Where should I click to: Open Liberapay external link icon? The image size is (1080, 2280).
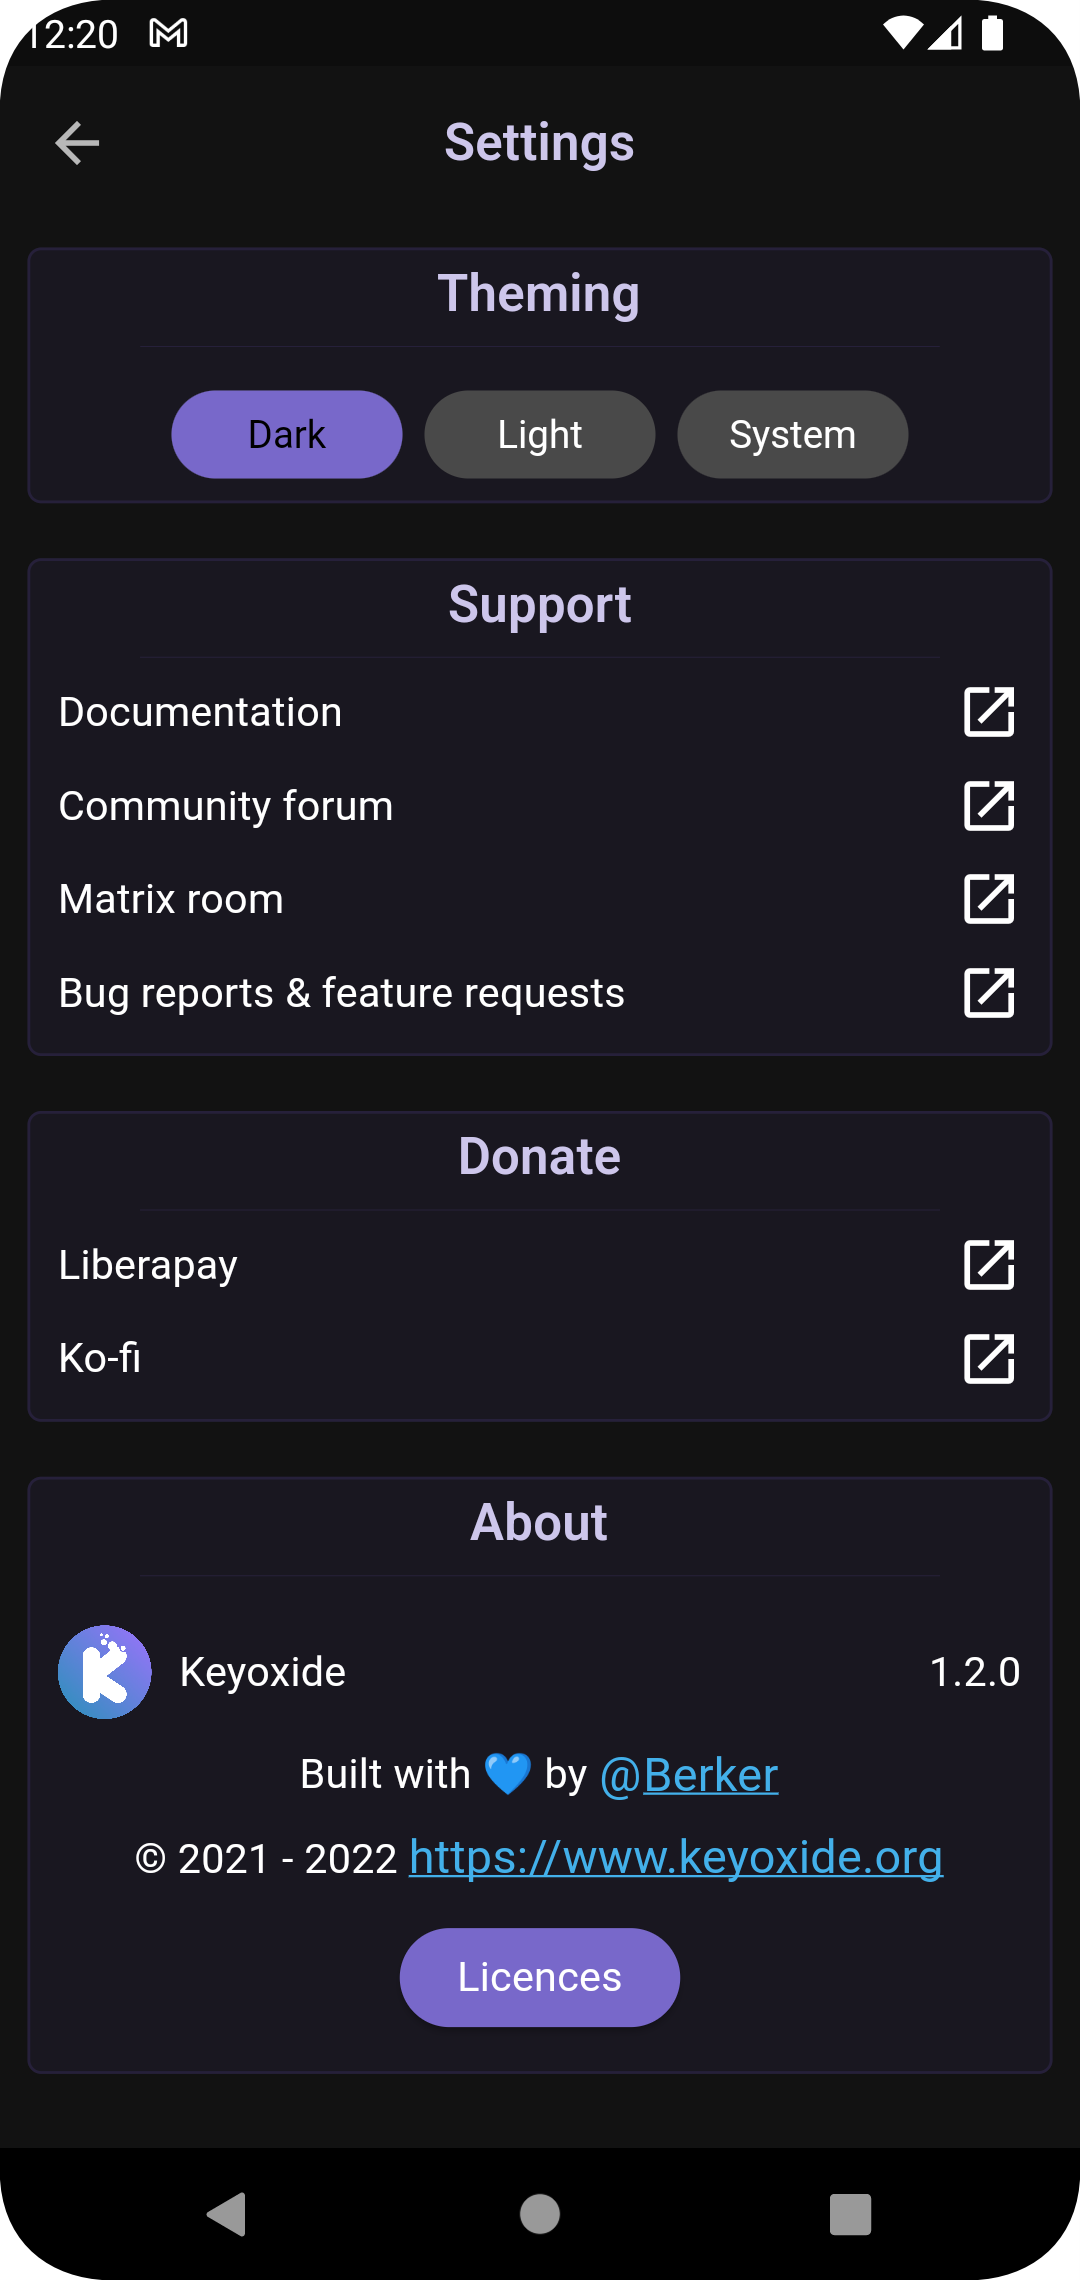click(x=989, y=1265)
